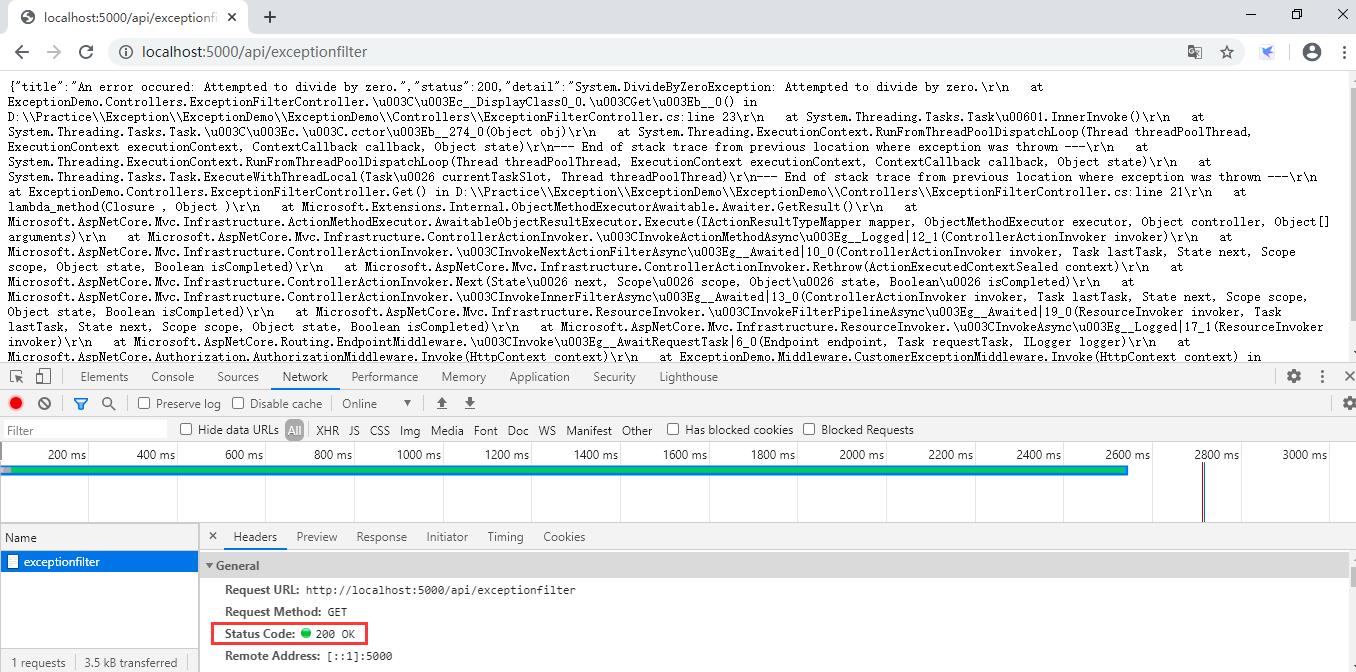Tick the Hide data URLs checkbox
The height and width of the screenshot is (672, 1356).
pyautogui.click(x=186, y=430)
